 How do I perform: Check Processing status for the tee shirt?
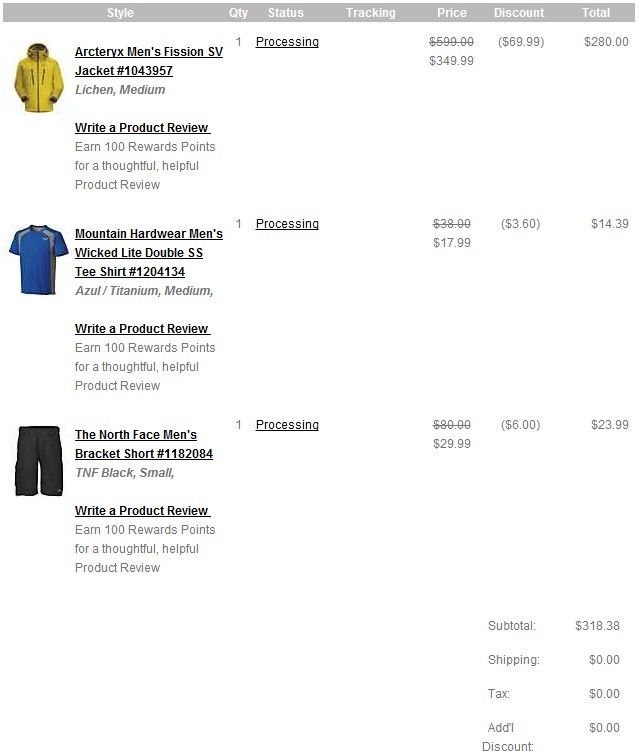(287, 224)
